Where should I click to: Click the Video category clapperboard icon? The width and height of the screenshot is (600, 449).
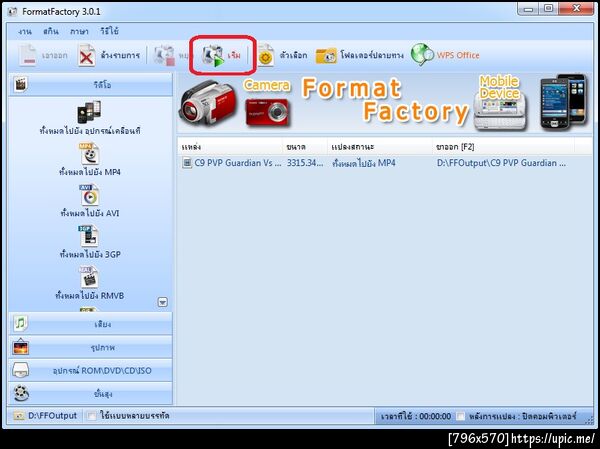(x=21, y=84)
